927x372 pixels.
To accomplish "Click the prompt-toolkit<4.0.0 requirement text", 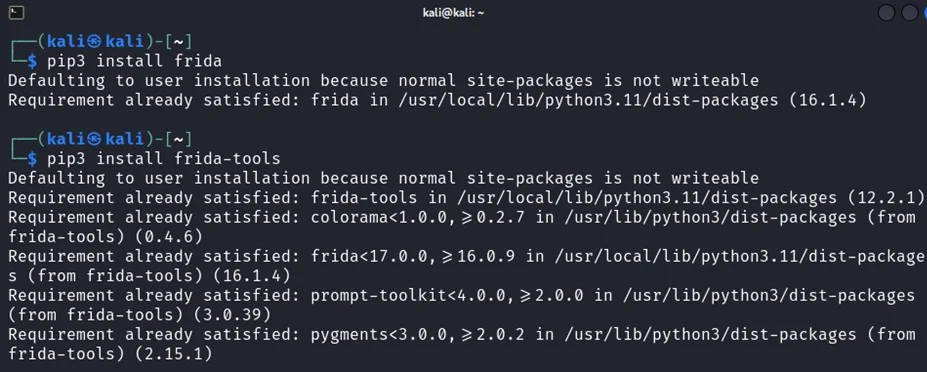I will [x=409, y=295].
